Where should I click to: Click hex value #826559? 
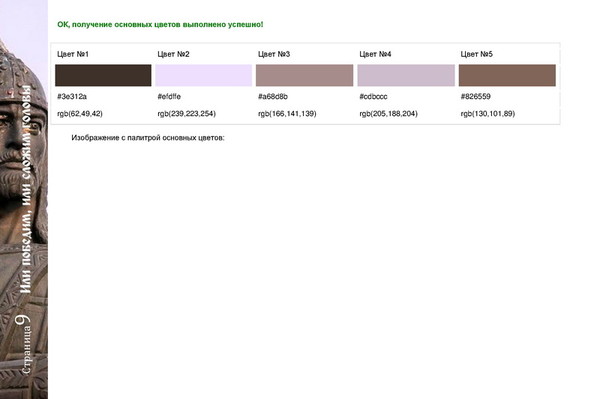[475, 96]
